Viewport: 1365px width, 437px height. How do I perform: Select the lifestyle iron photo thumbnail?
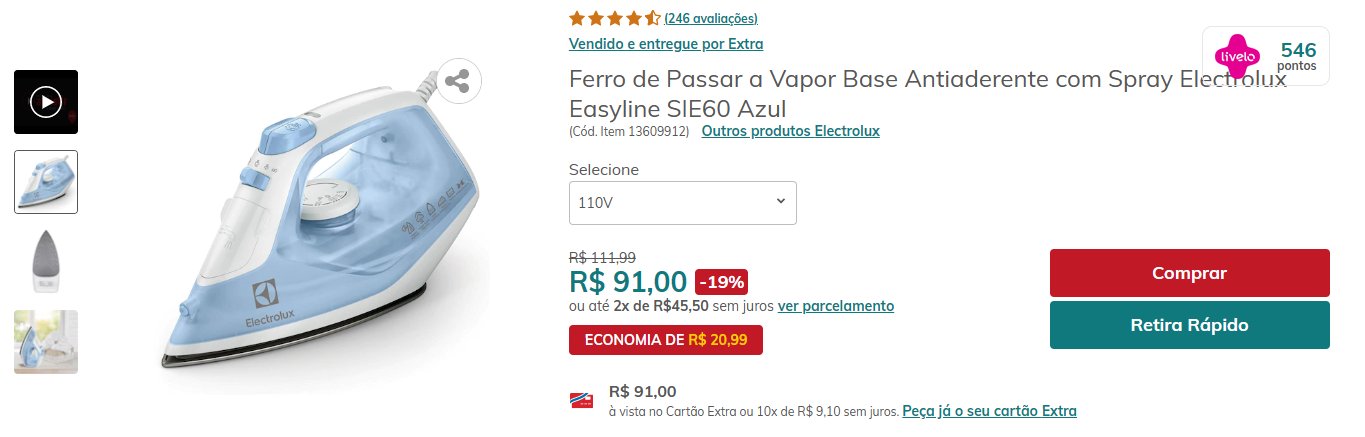[x=46, y=342]
